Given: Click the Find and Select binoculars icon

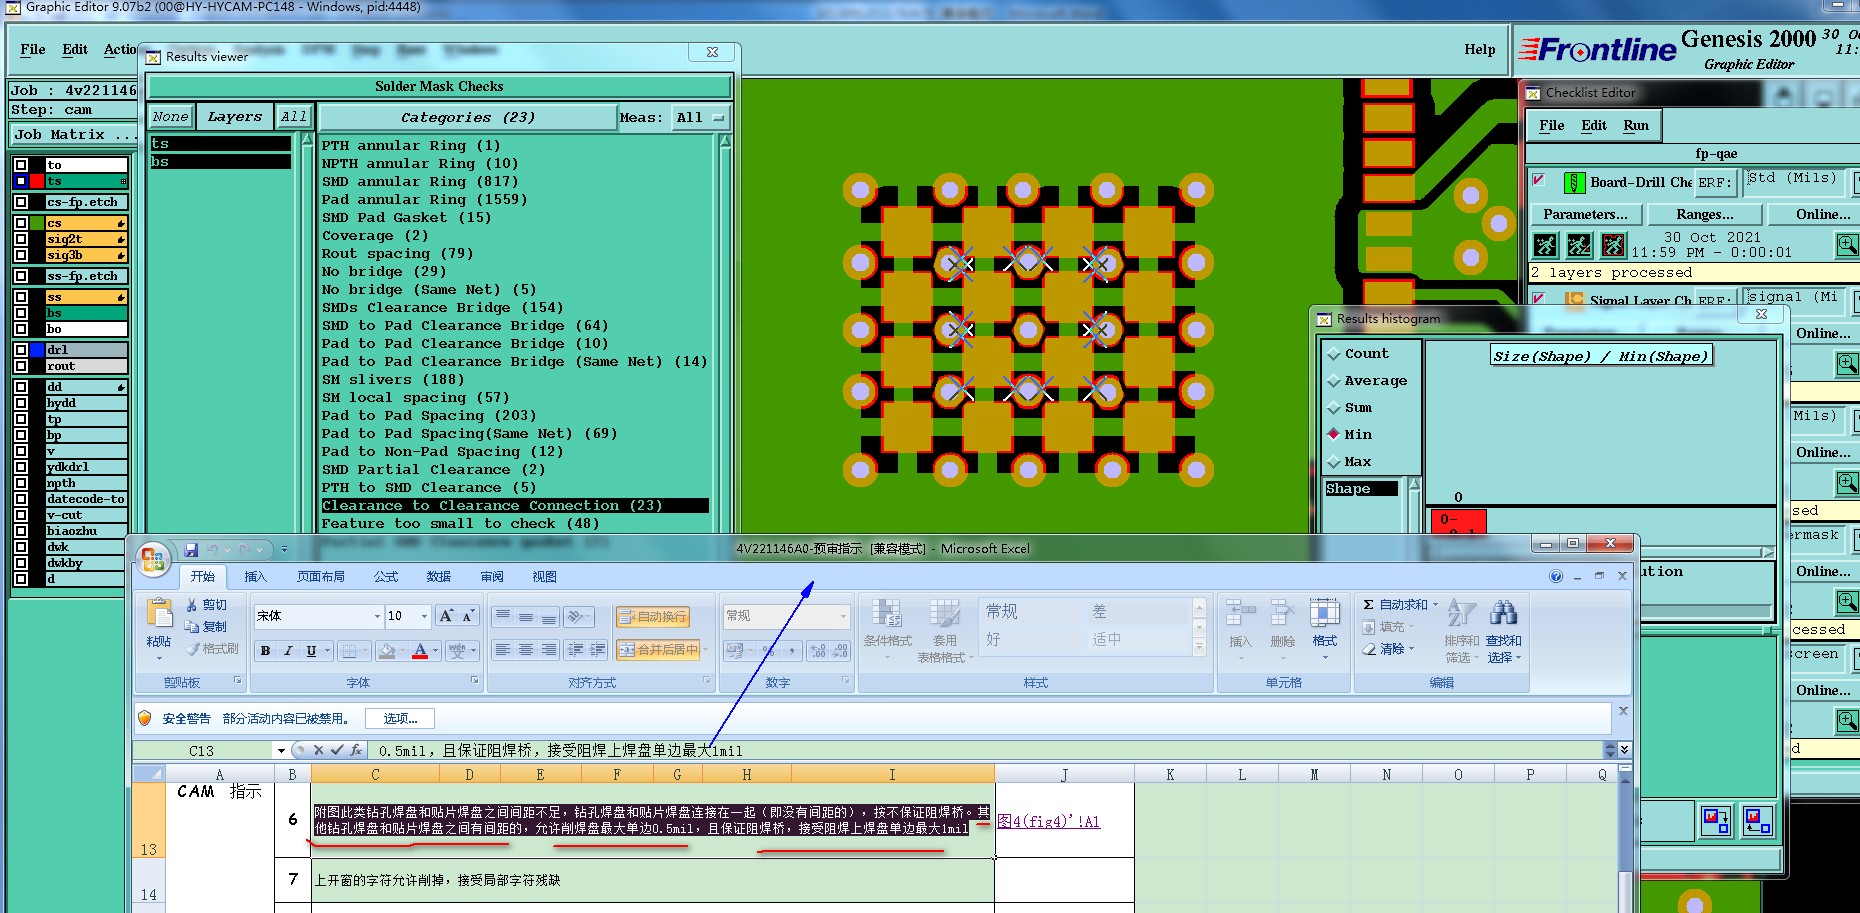Looking at the screenshot, I should (x=1503, y=613).
